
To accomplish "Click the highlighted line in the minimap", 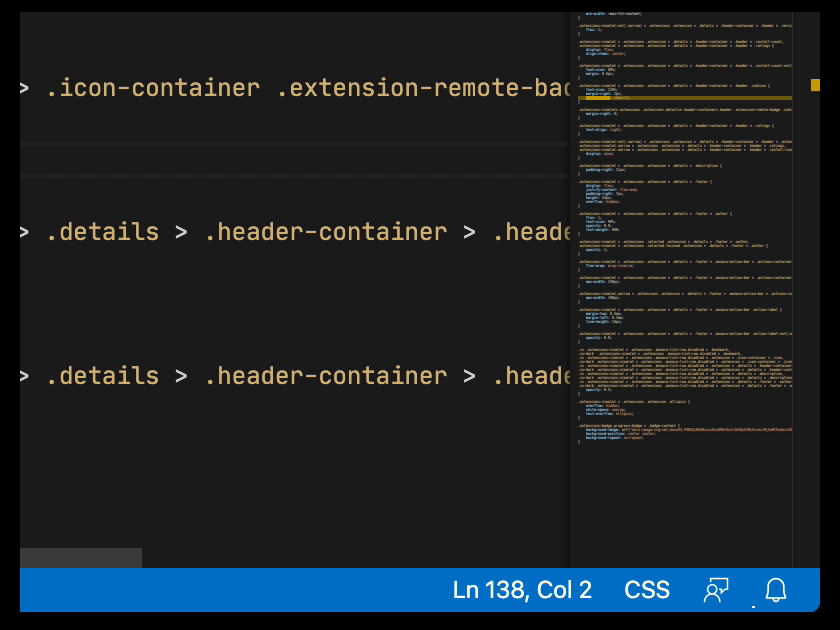I will pyautogui.click(x=686, y=98).
